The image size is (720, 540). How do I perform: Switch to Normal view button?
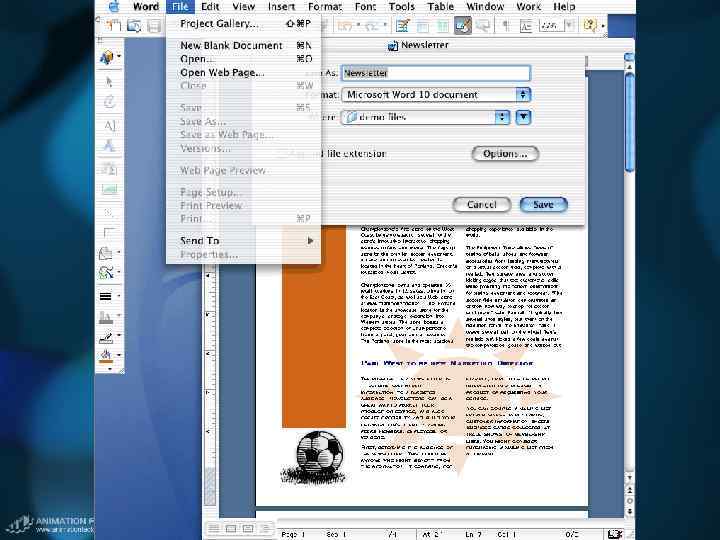point(214,529)
